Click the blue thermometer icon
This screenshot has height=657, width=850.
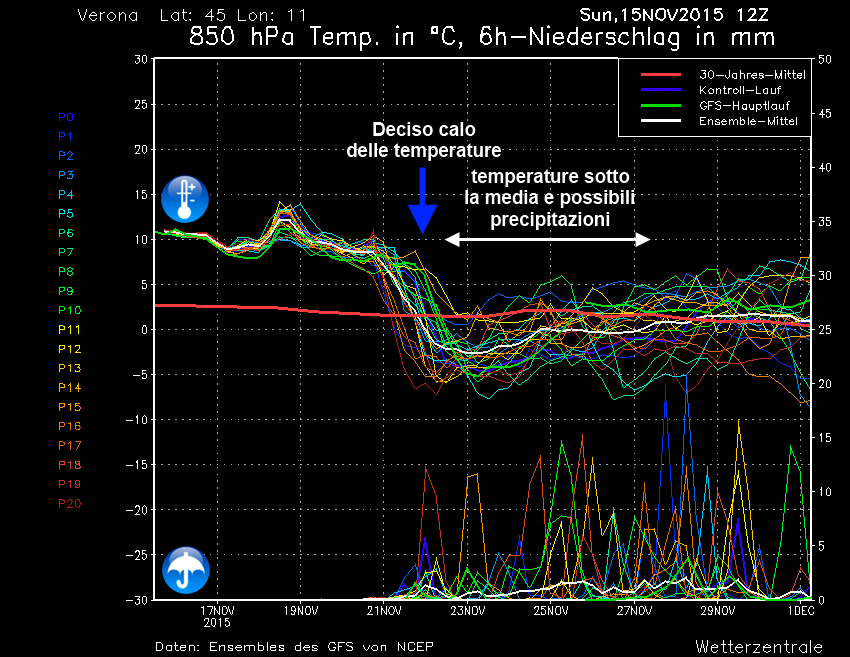click(185, 199)
